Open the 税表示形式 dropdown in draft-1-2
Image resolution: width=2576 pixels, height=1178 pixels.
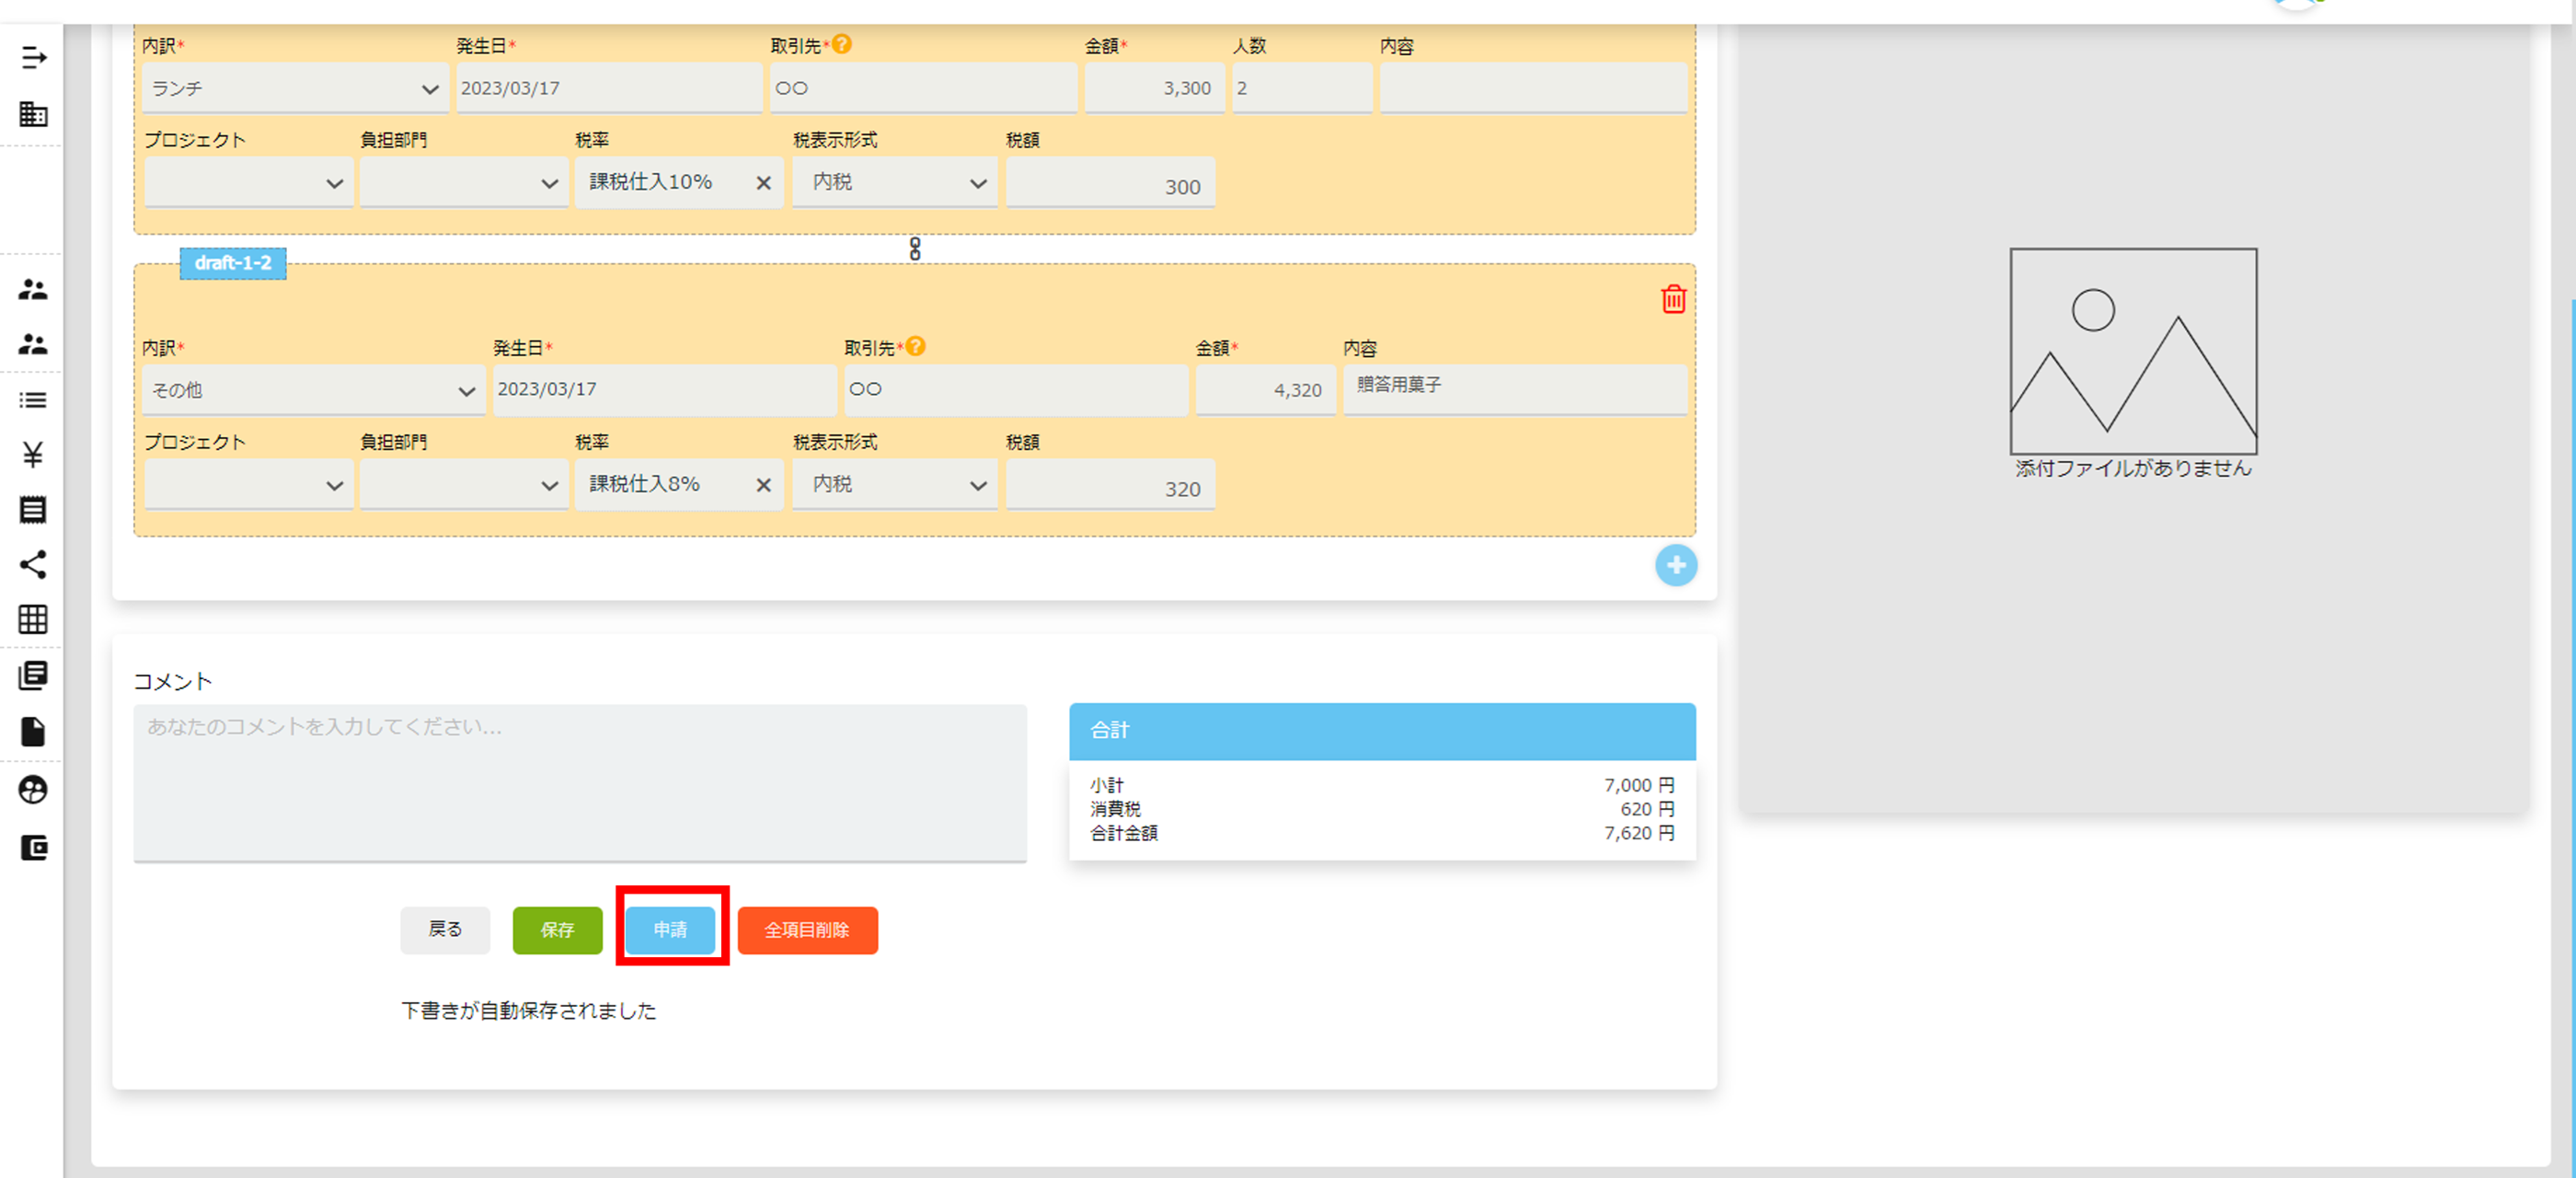[895, 485]
